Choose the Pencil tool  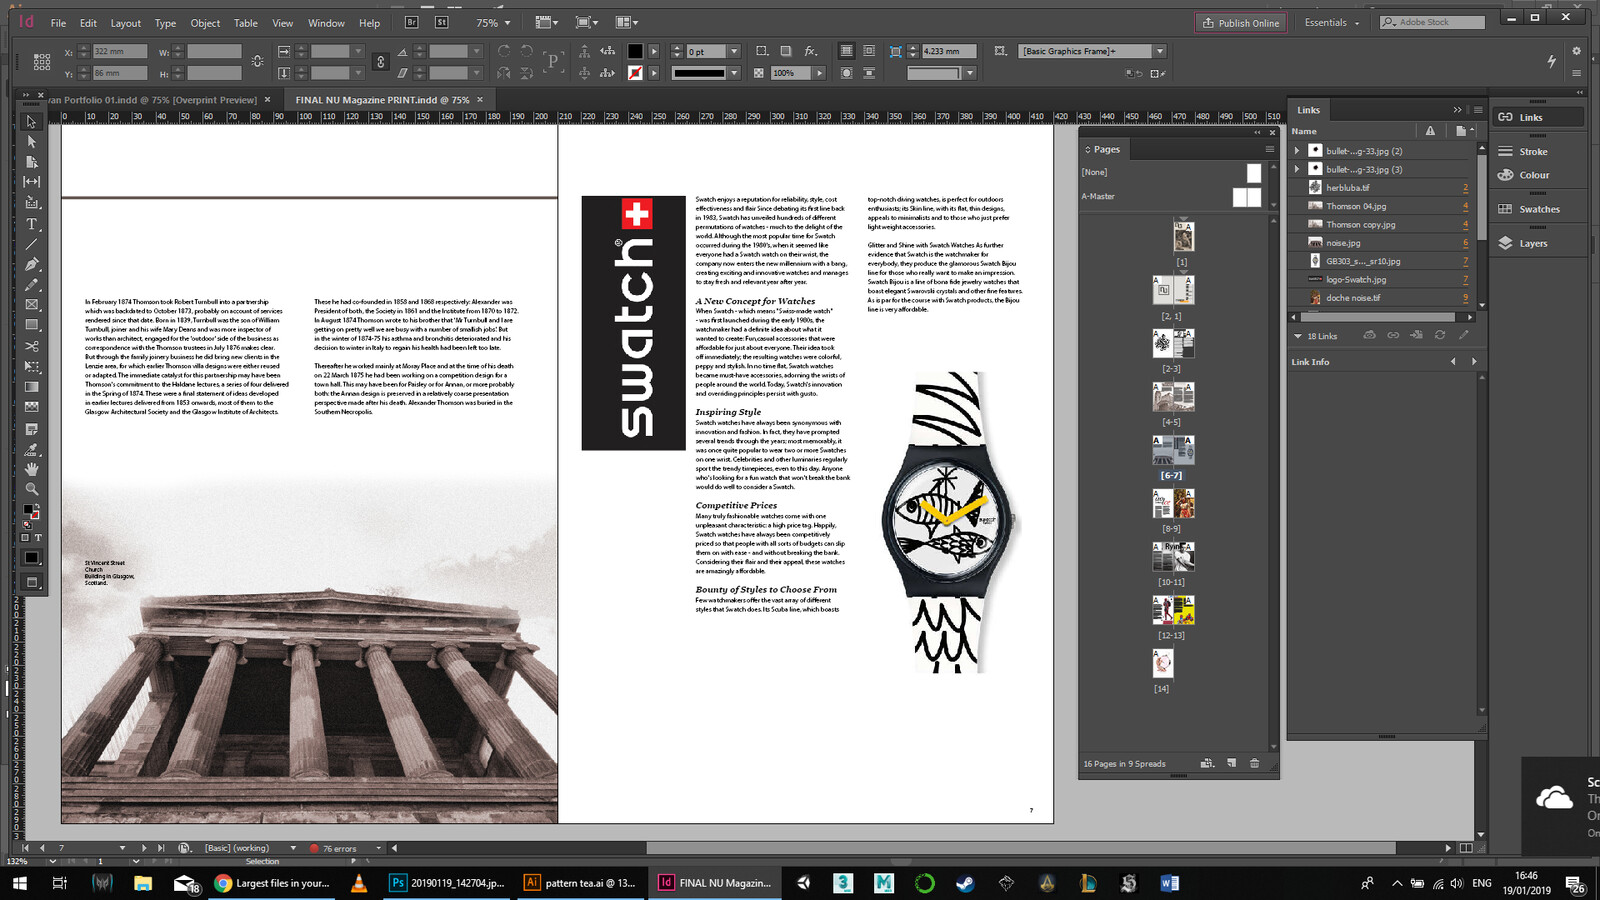coord(31,285)
